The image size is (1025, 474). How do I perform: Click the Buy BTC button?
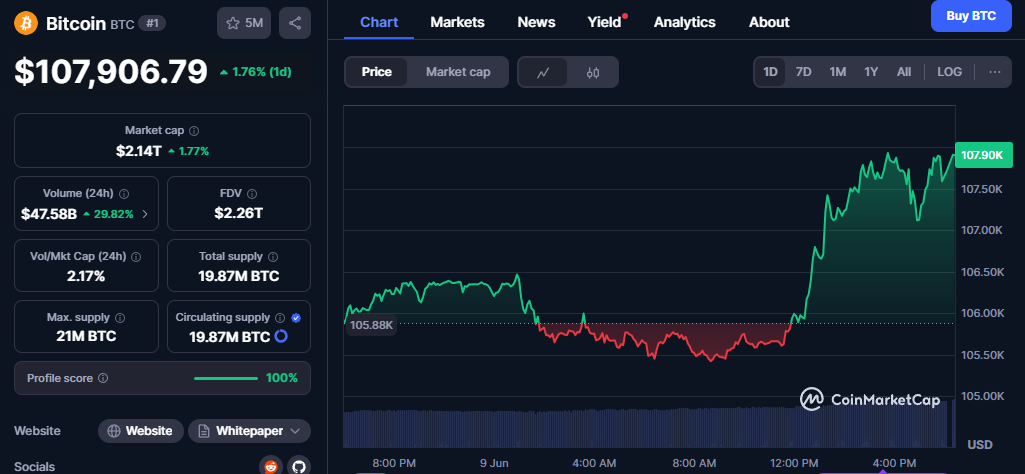point(971,16)
